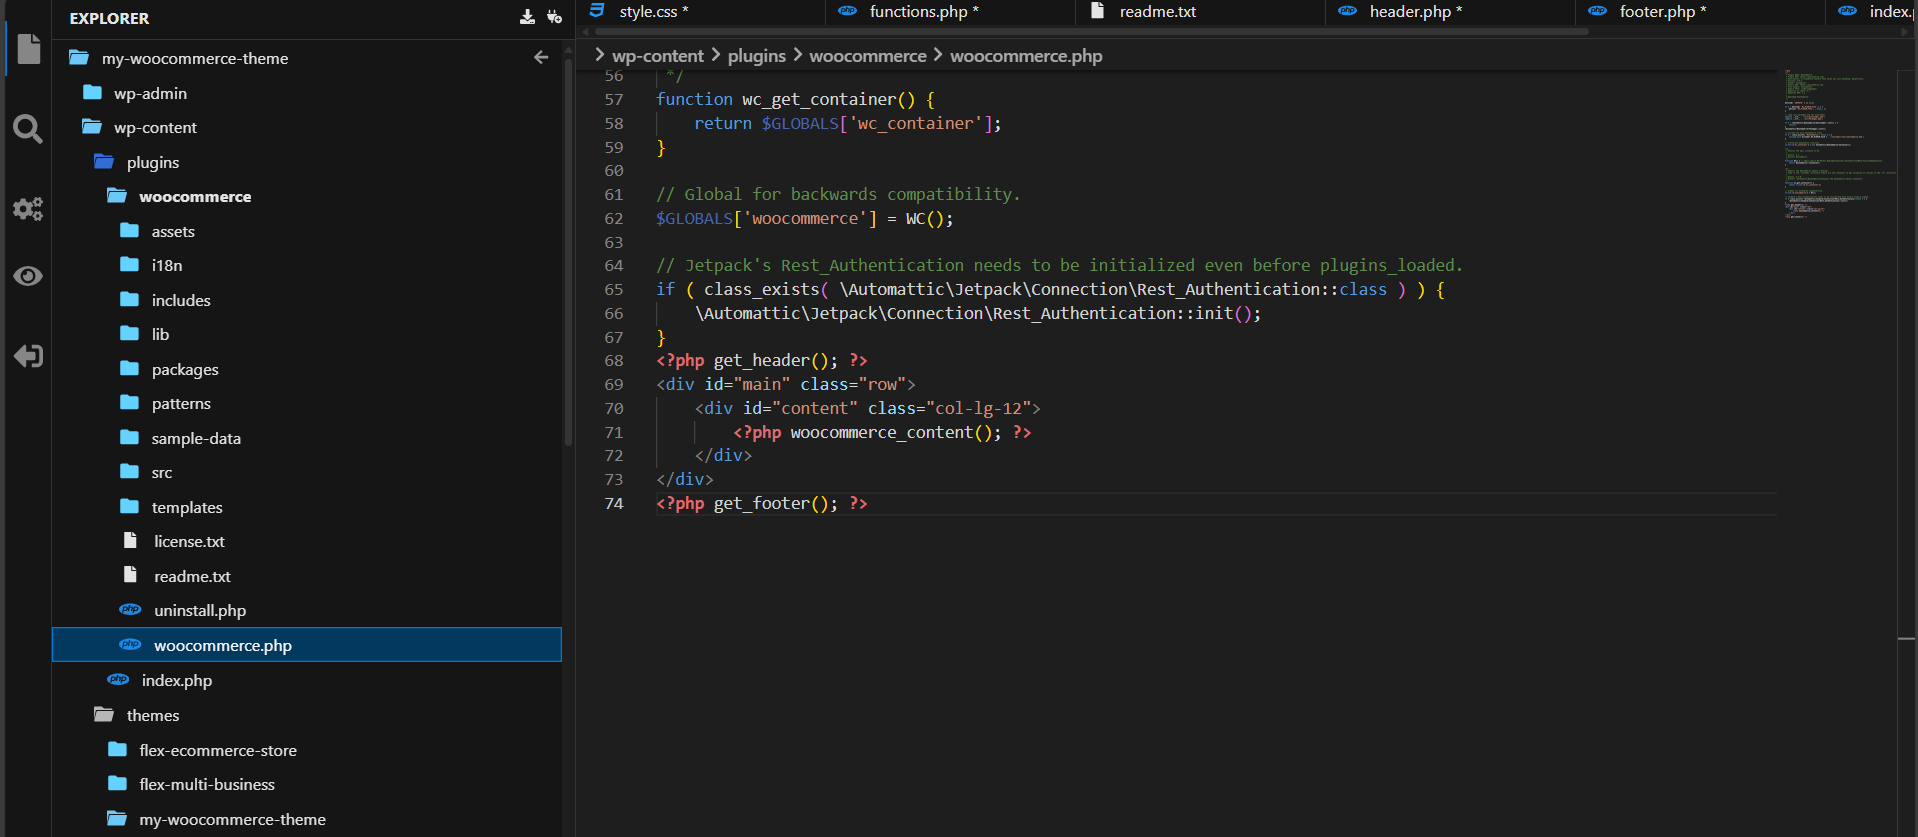1918x837 pixels.
Task: Click the folder icon beside templates
Action: 129,506
